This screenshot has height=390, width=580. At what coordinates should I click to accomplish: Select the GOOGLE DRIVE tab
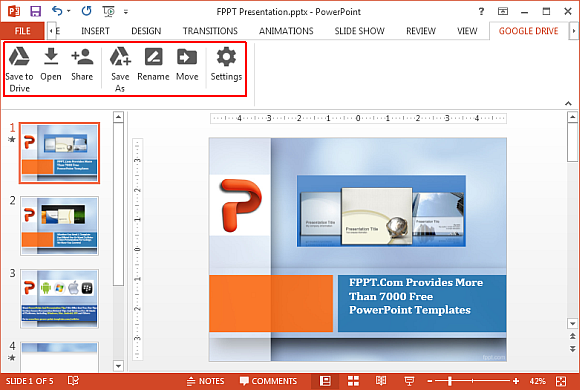point(528,31)
